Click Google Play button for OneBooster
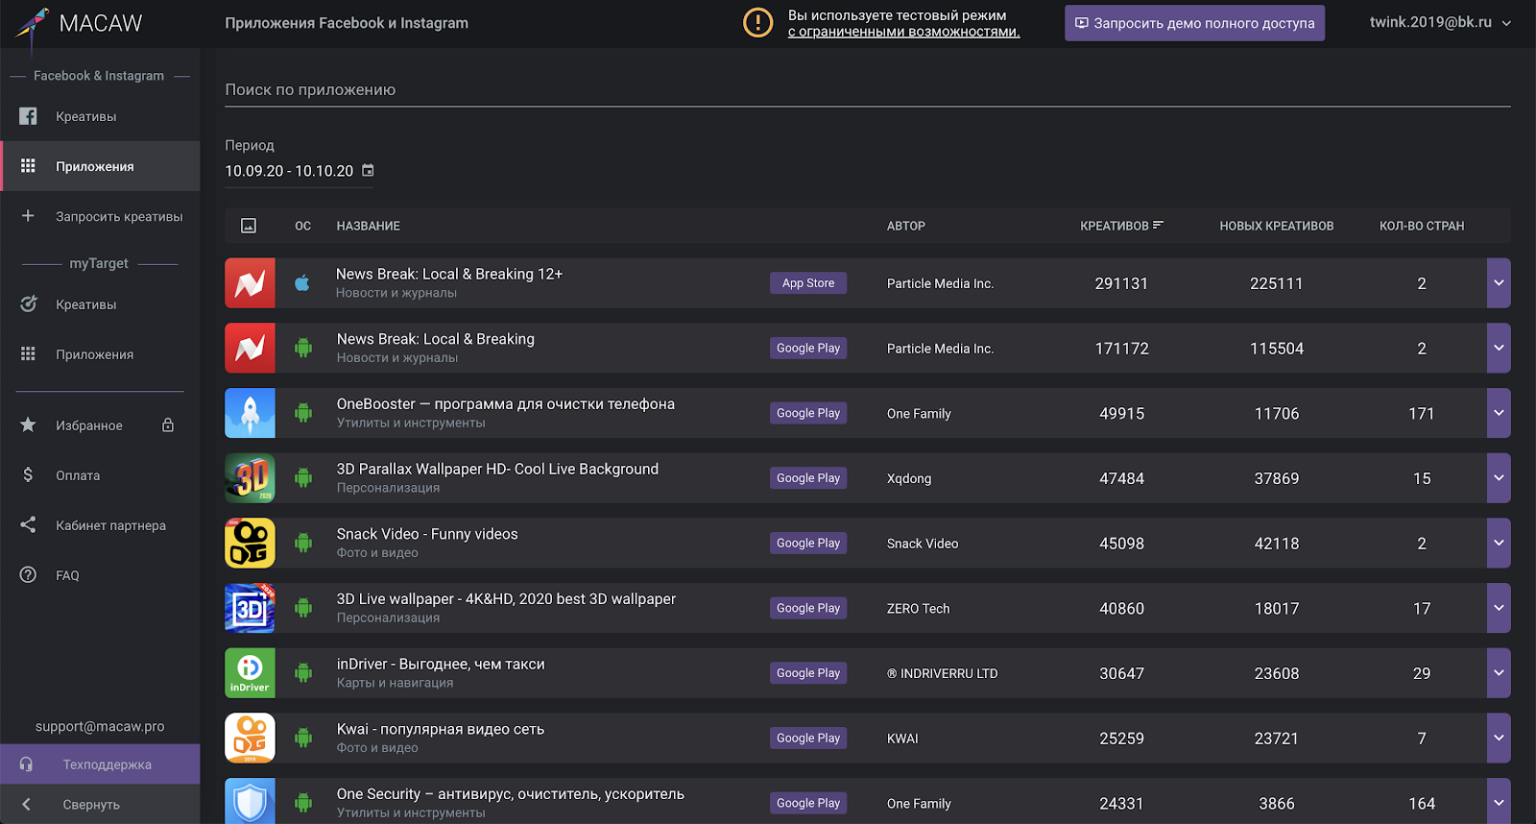Screen dimensions: 1536x824 pyautogui.click(x=808, y=413)
